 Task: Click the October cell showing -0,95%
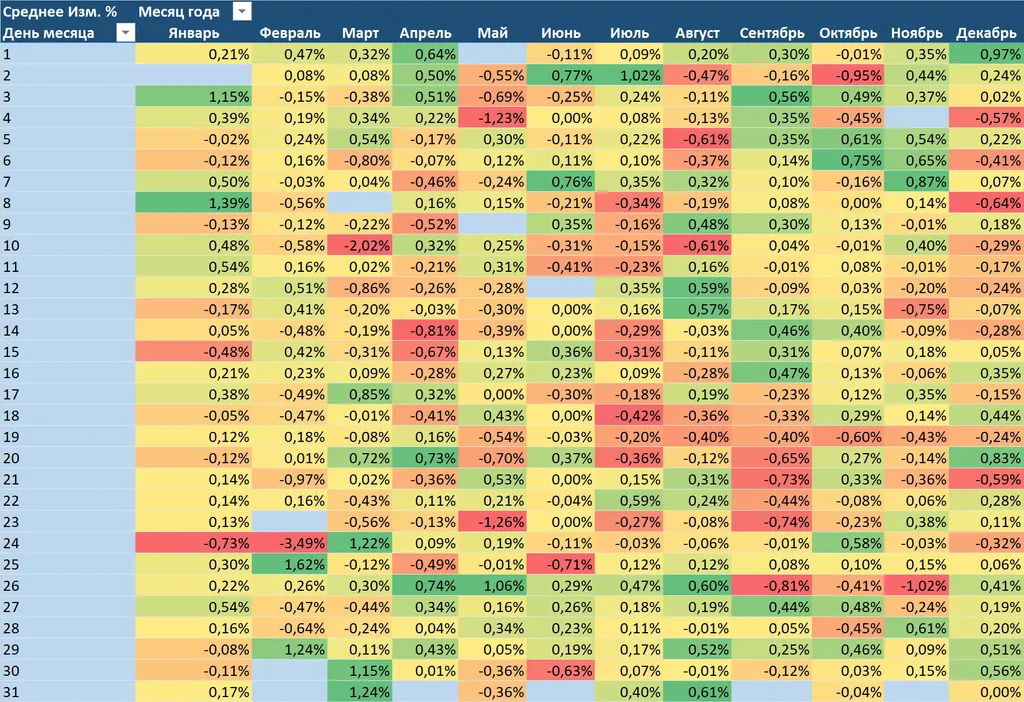pyautogui.click(x=848, y=75)
